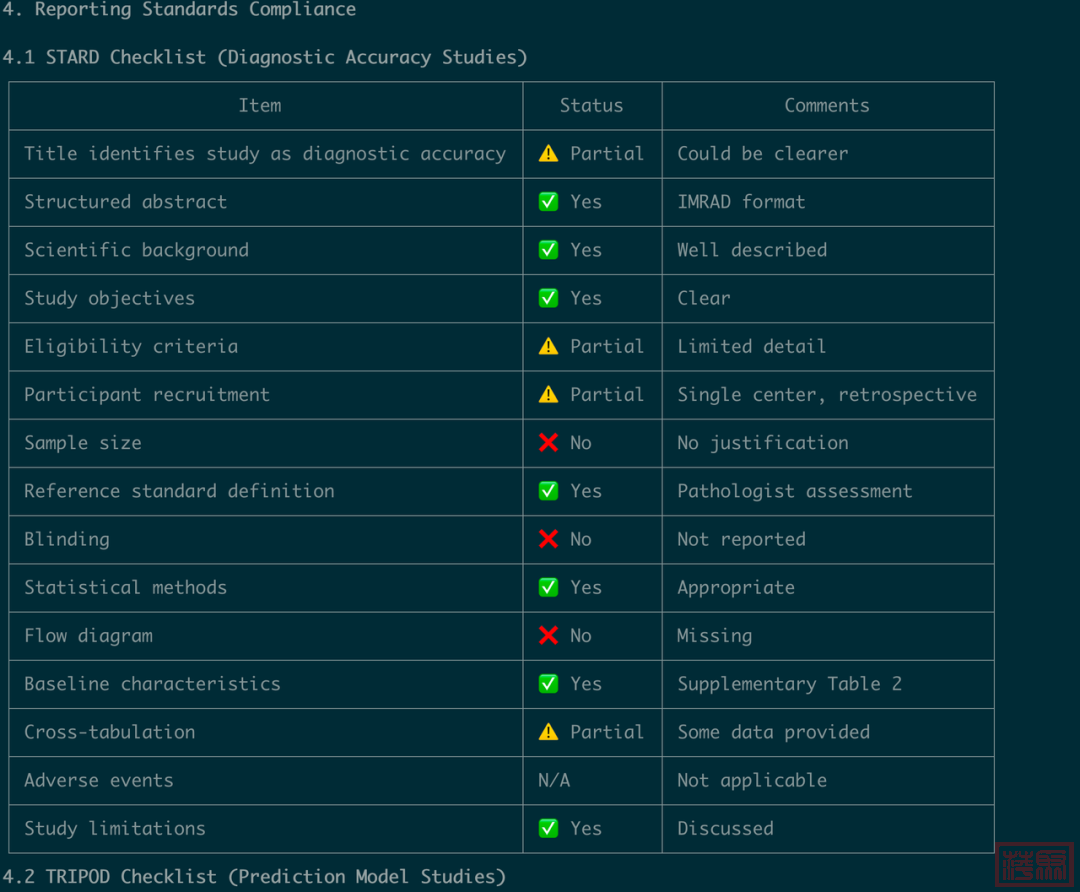This screenshot has width=1080, height=892.
Task: Click the Comments column header
Action: [827, 106]
